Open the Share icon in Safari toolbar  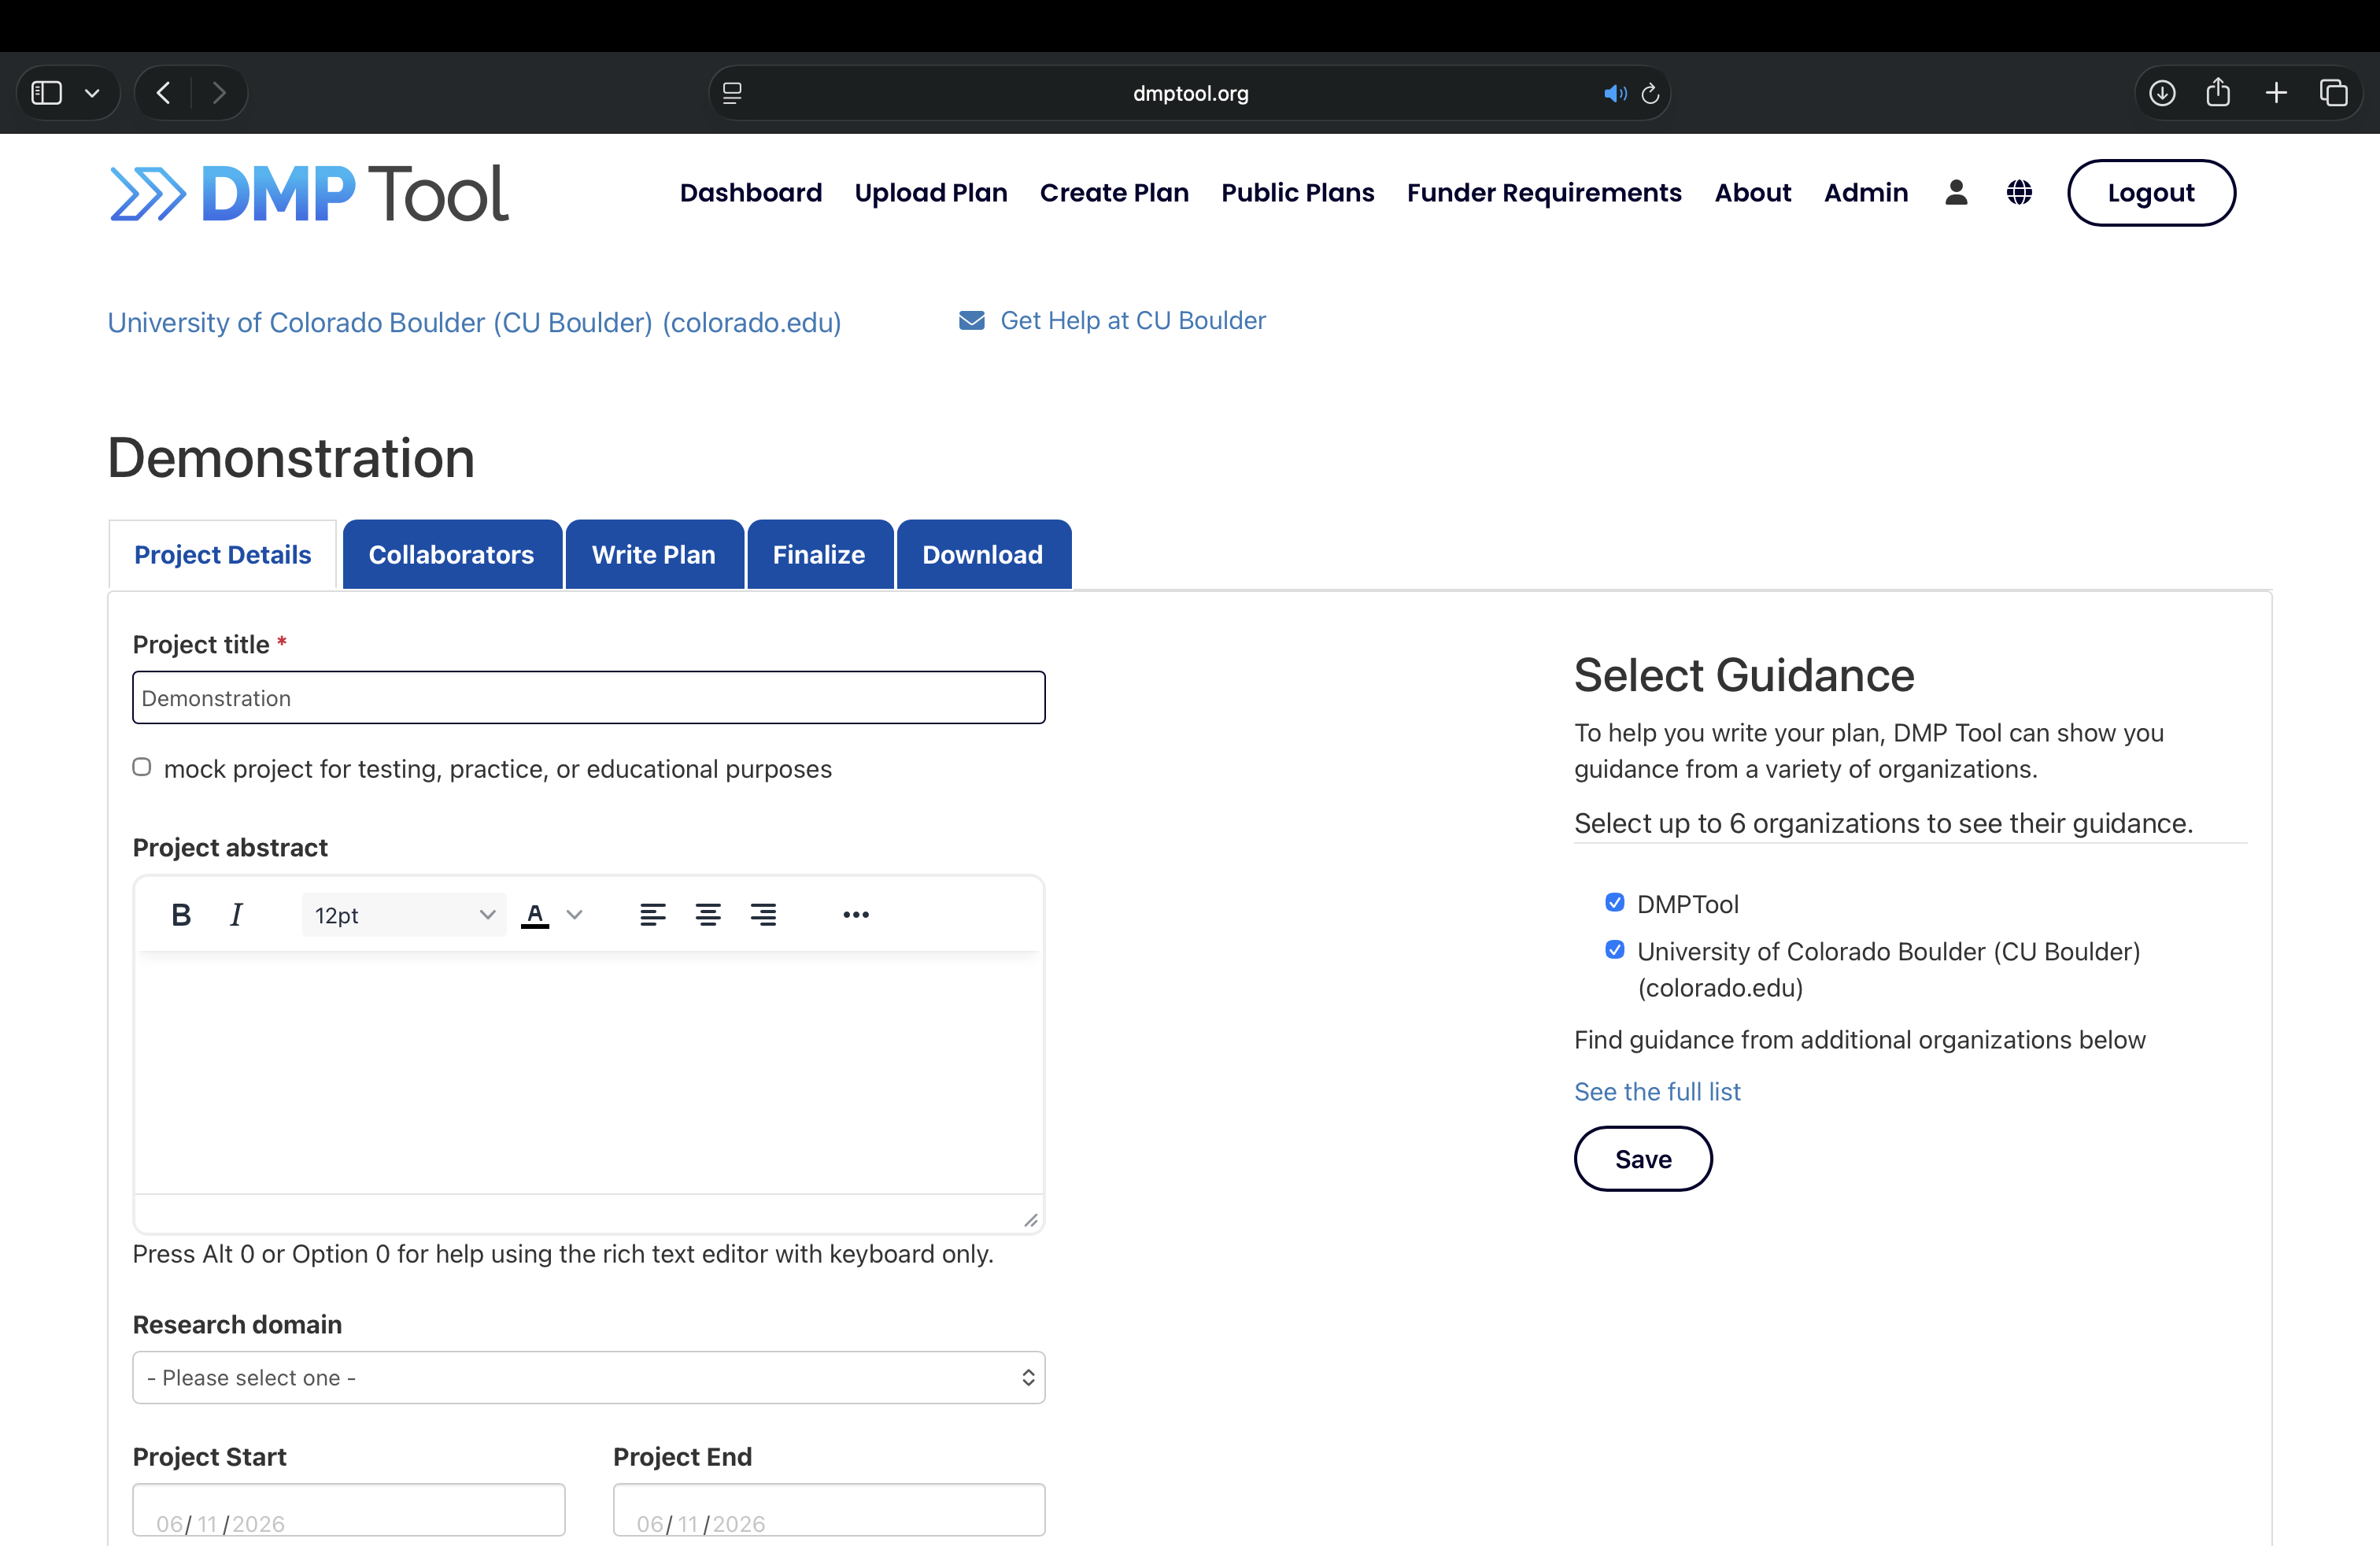click(x=2218, y=92)
